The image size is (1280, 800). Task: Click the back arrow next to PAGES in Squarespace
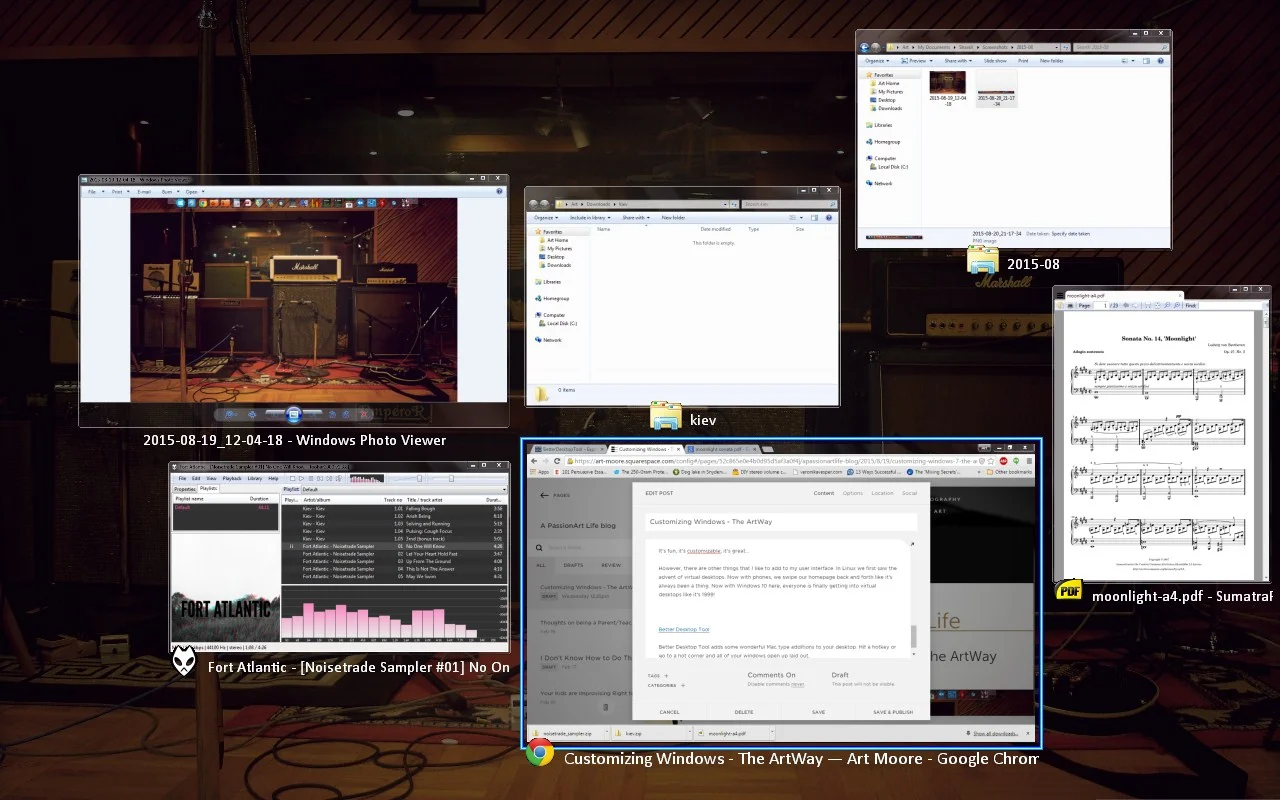coord(544,495)
